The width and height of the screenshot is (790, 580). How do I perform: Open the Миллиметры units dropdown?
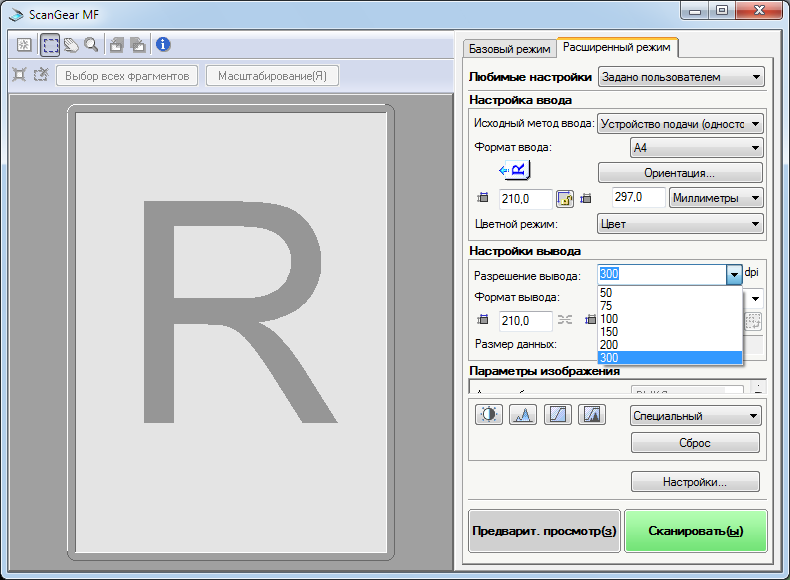[716, 198]
